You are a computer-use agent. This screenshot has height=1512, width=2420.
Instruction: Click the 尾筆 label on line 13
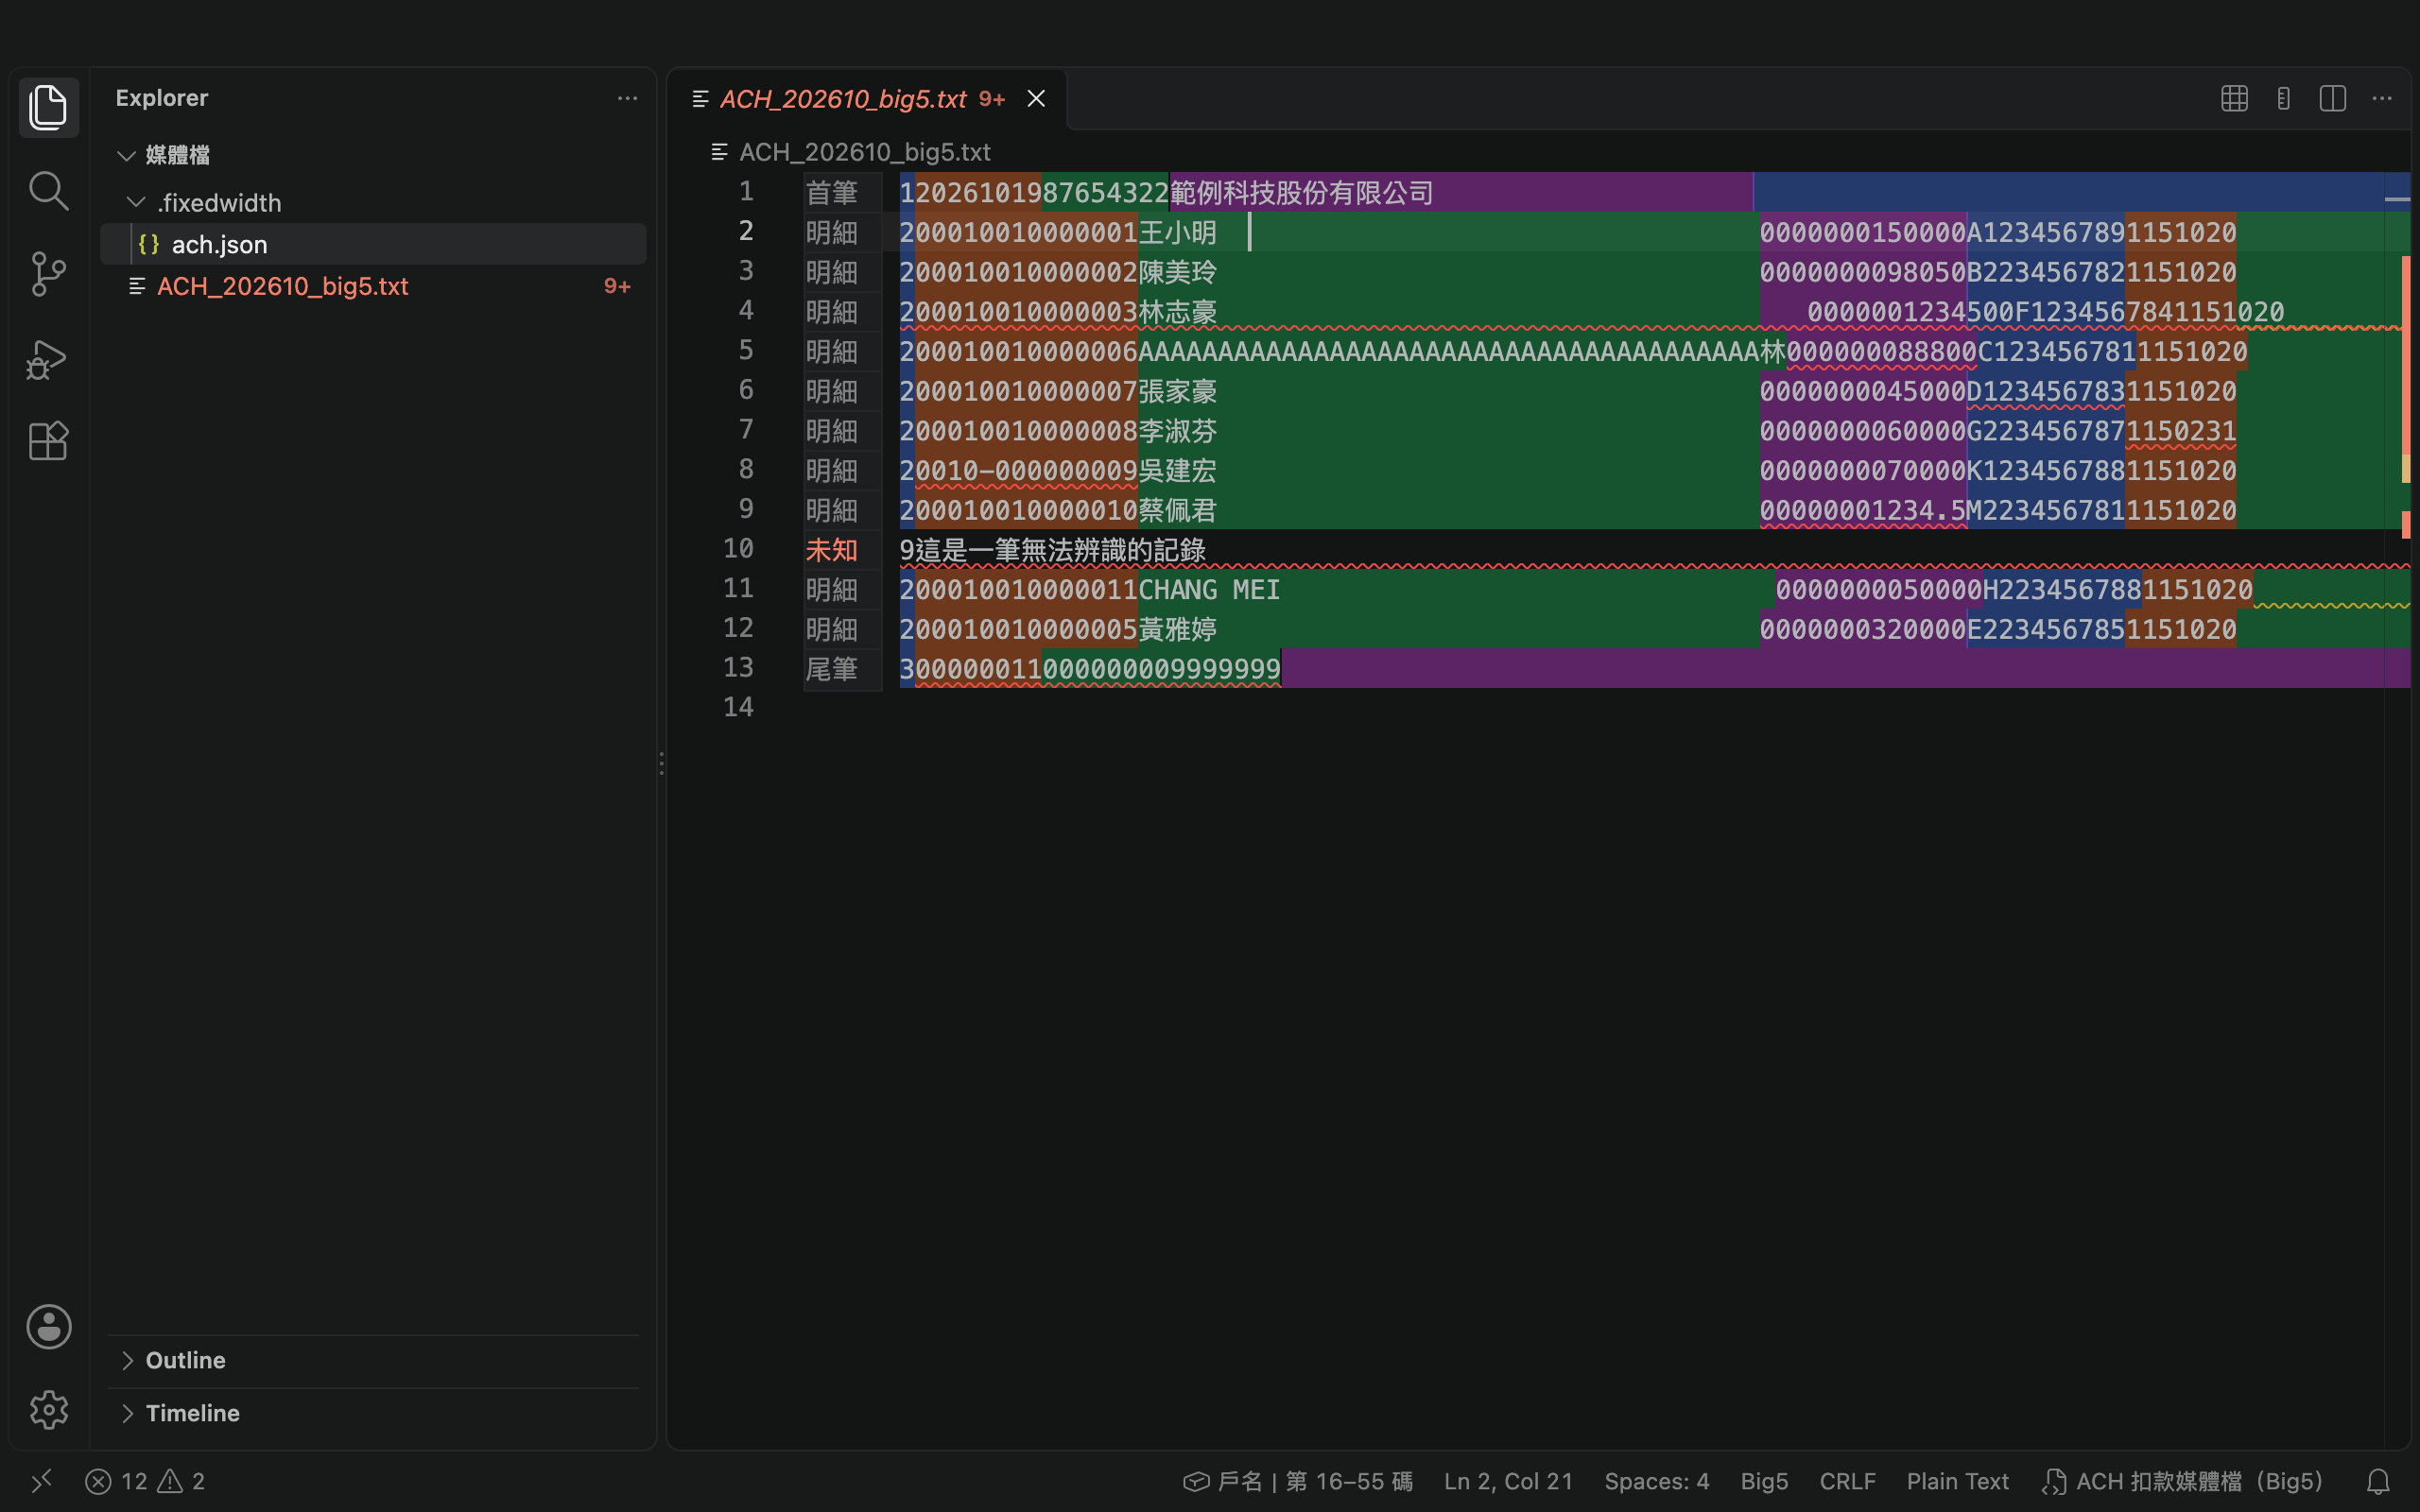coord(831,669)
